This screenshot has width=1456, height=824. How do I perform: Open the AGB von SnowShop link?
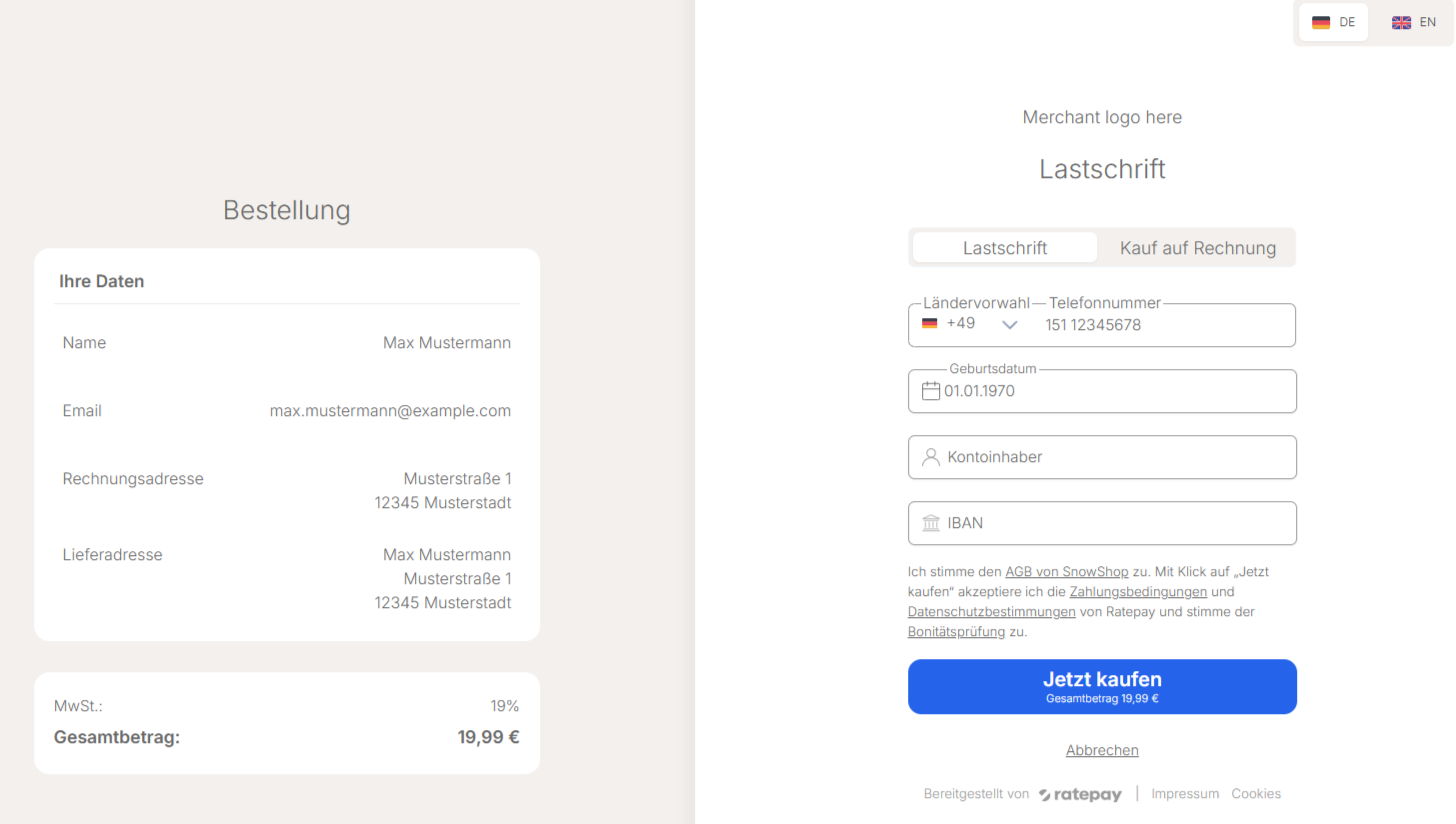coord(1066,572)
